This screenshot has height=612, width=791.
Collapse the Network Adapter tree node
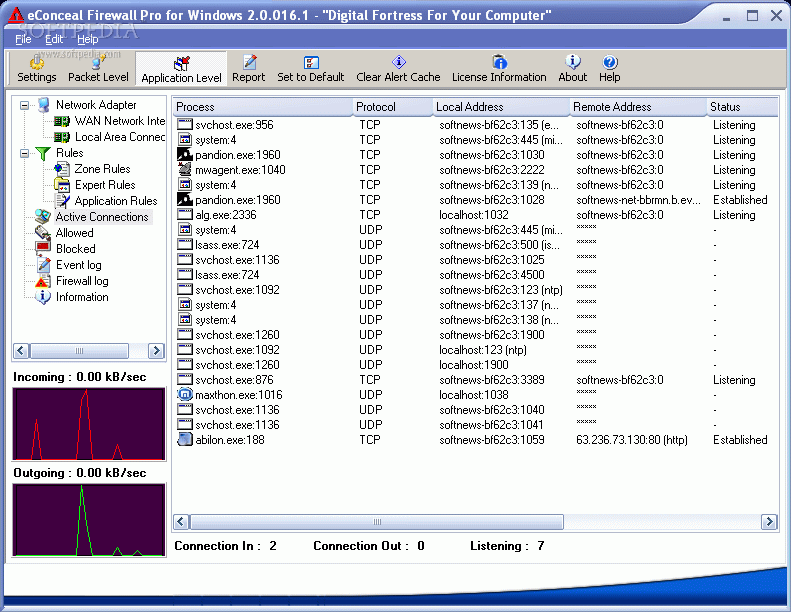tap(24, 105)
